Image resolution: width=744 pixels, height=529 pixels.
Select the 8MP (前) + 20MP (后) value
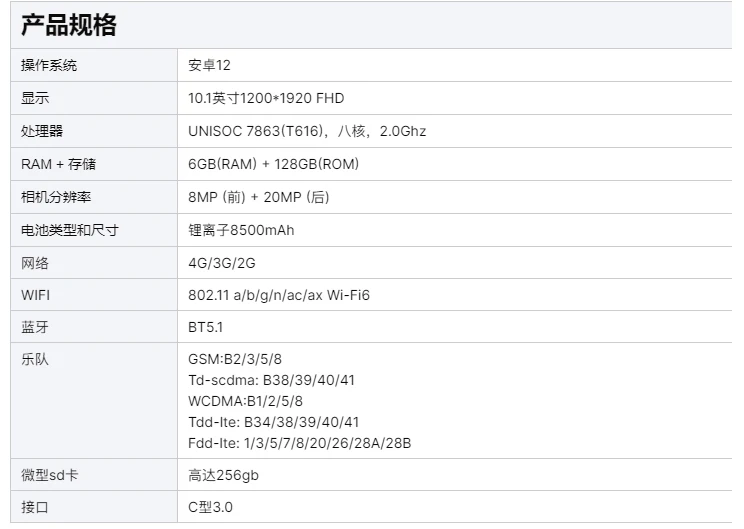click(x=258, y=197)
